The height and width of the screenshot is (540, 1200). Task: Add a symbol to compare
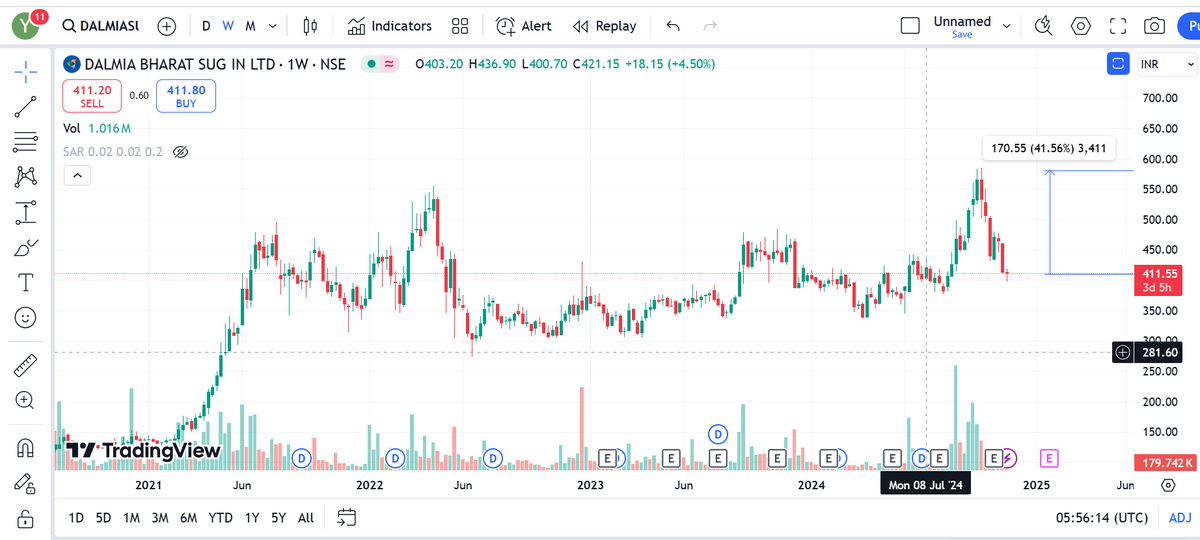pos(166,26)
